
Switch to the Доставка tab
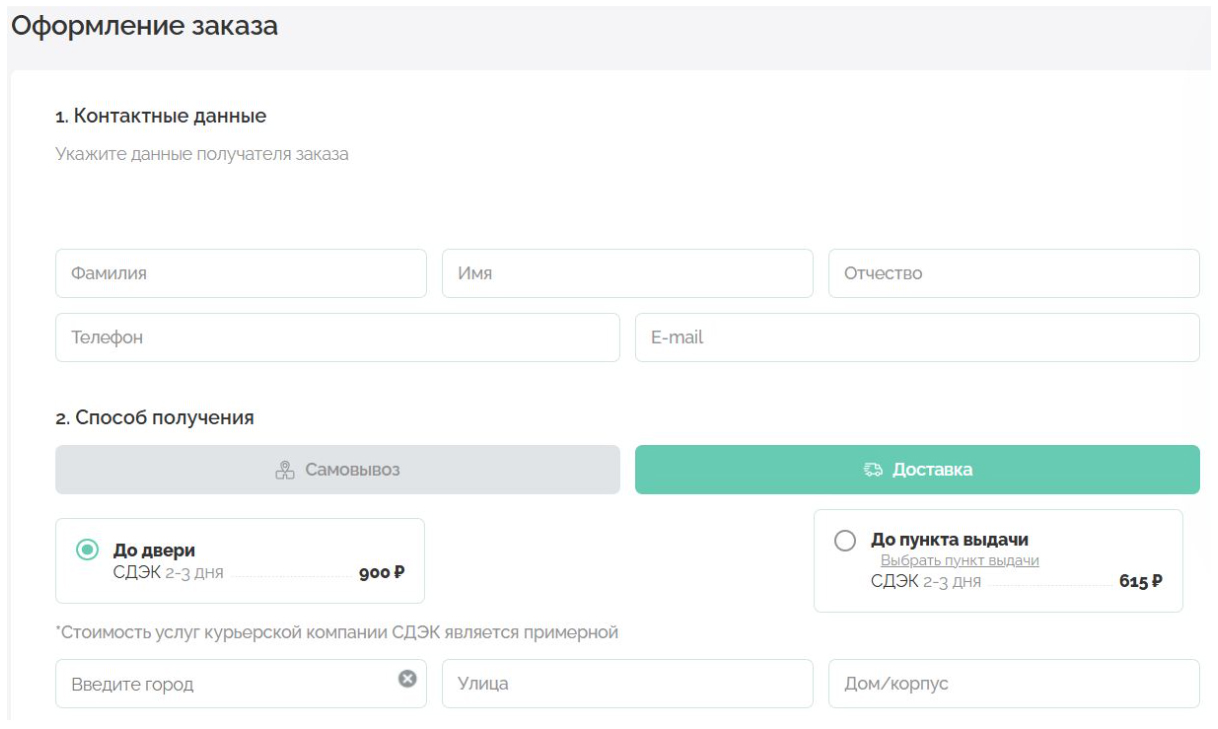[x=917, y=470]
